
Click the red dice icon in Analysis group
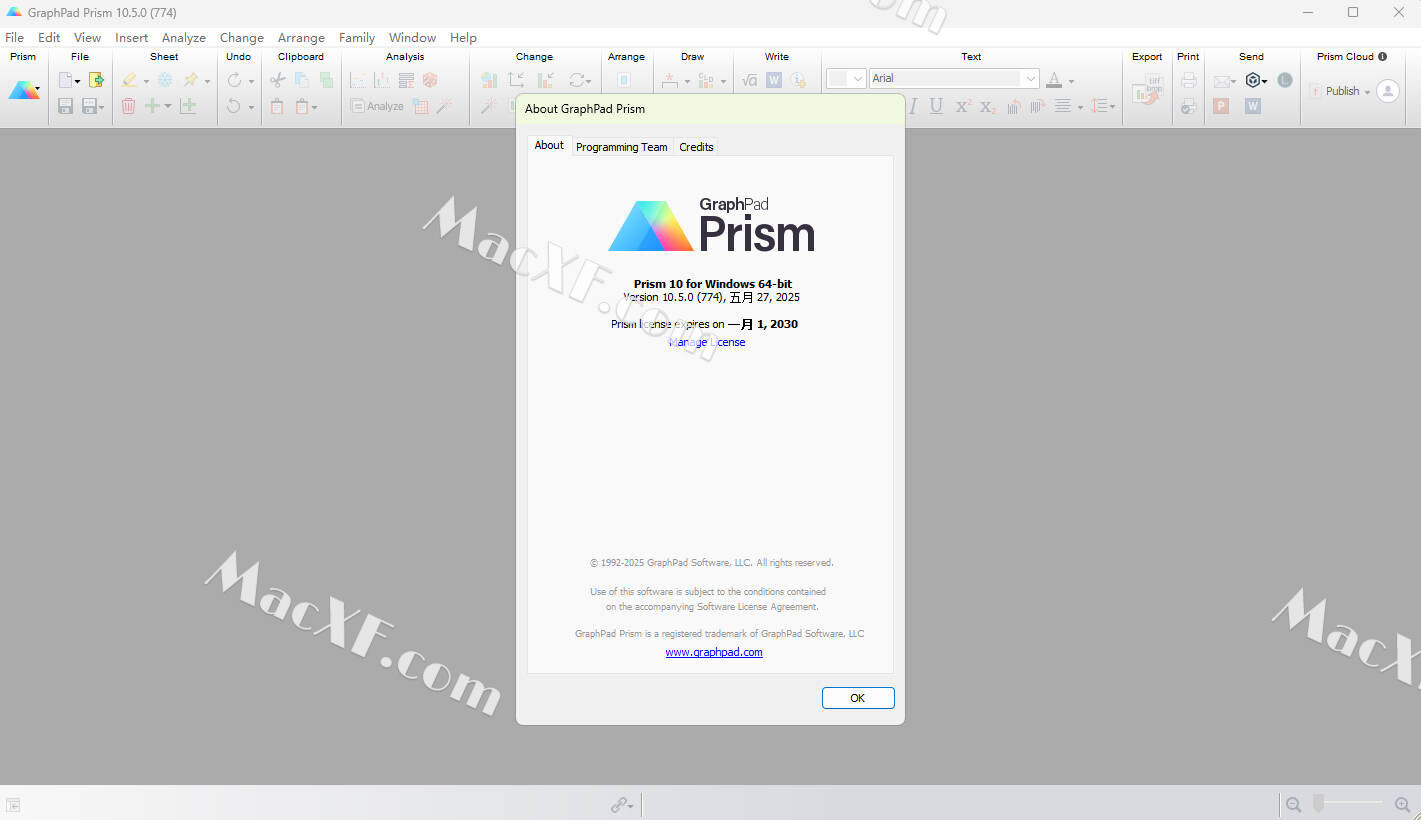point(430,80)
